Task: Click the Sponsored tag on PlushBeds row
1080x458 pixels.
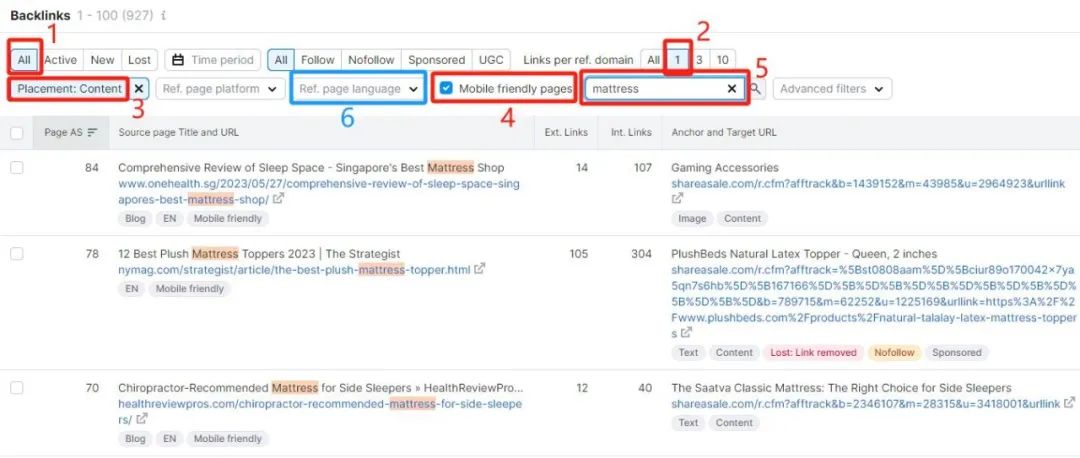Action: (x=957, y=353)
